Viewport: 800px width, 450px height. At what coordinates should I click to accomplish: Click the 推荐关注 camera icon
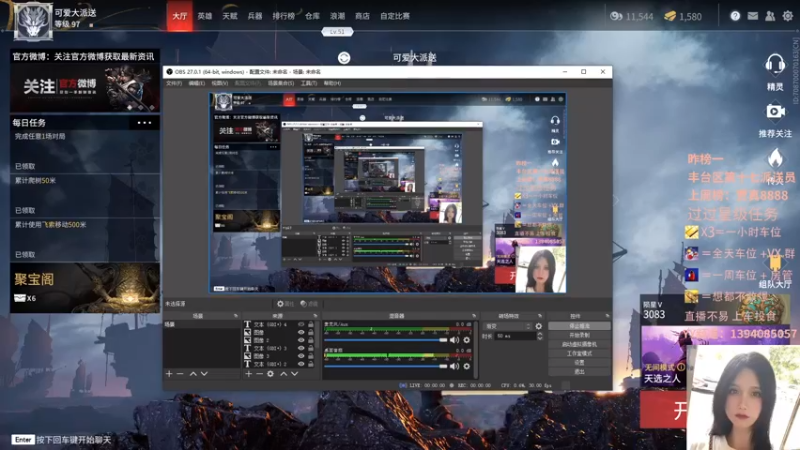point(775,111)
